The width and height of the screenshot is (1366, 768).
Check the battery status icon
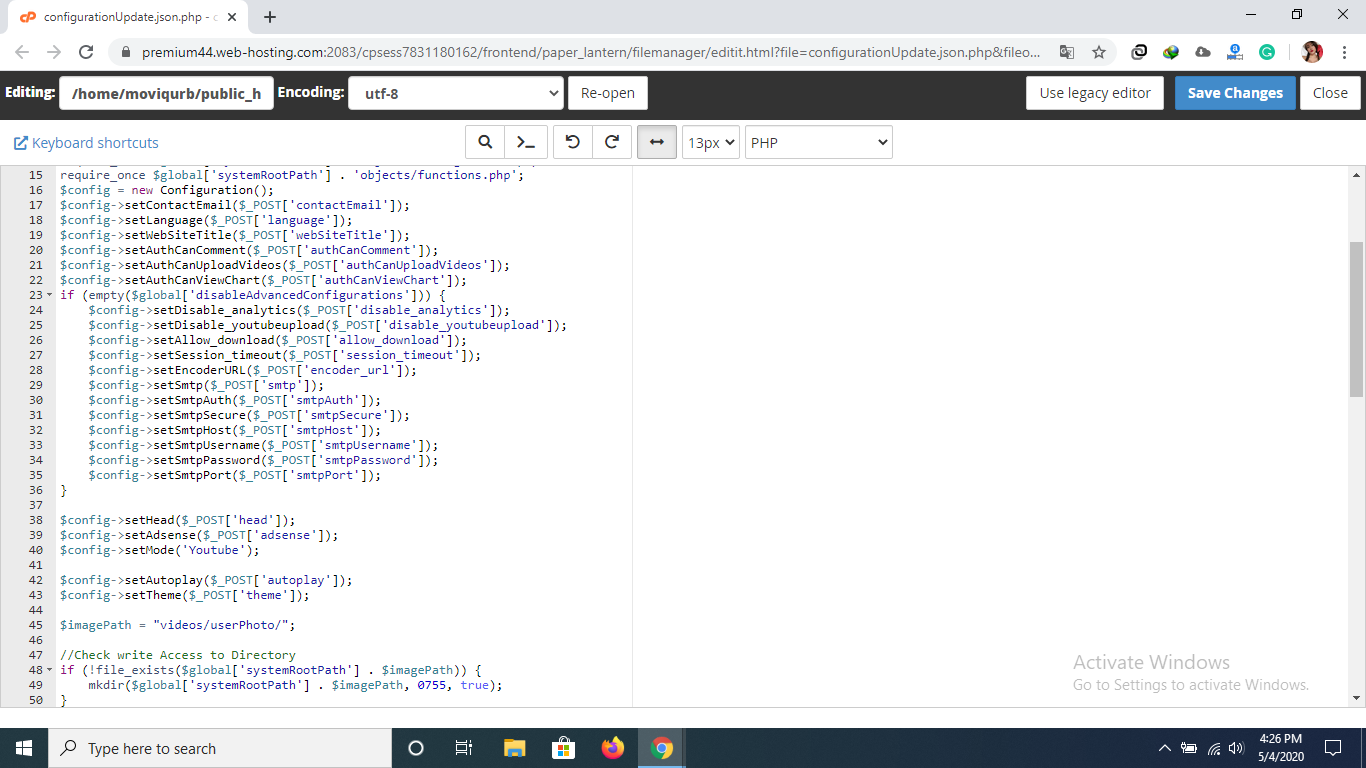(1189, 748)
